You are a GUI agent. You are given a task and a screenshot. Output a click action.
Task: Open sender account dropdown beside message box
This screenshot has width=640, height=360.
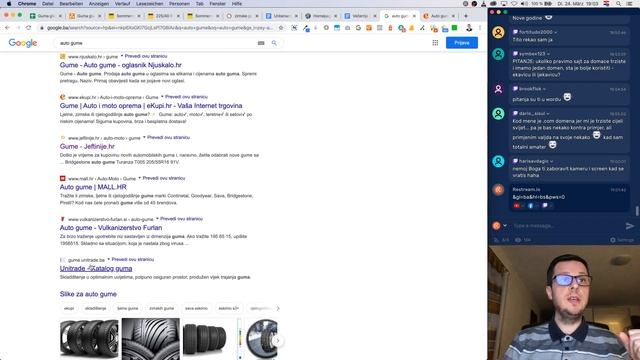click(x=505, y=226)
